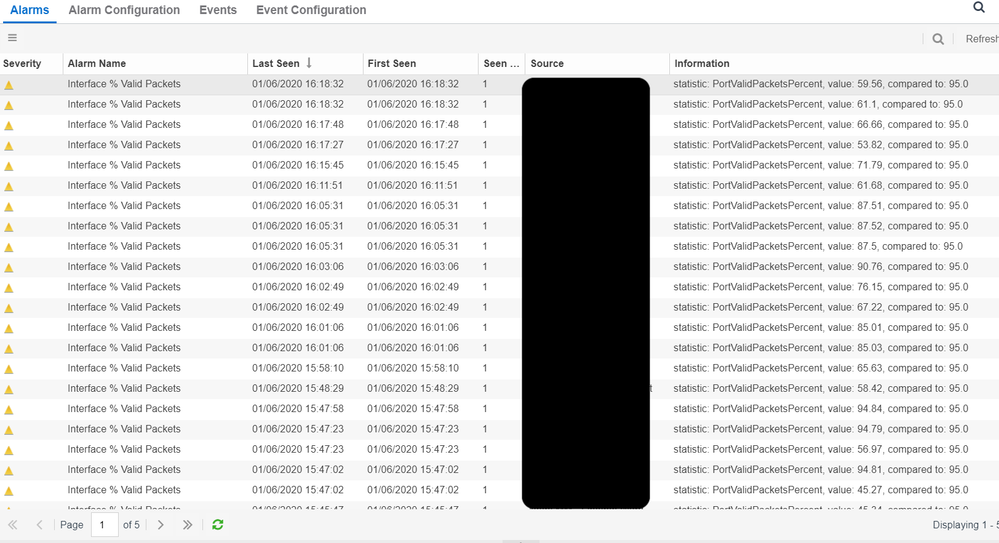
Task: Click warning icon for value 61.1 row
Action: coord(9,105)
